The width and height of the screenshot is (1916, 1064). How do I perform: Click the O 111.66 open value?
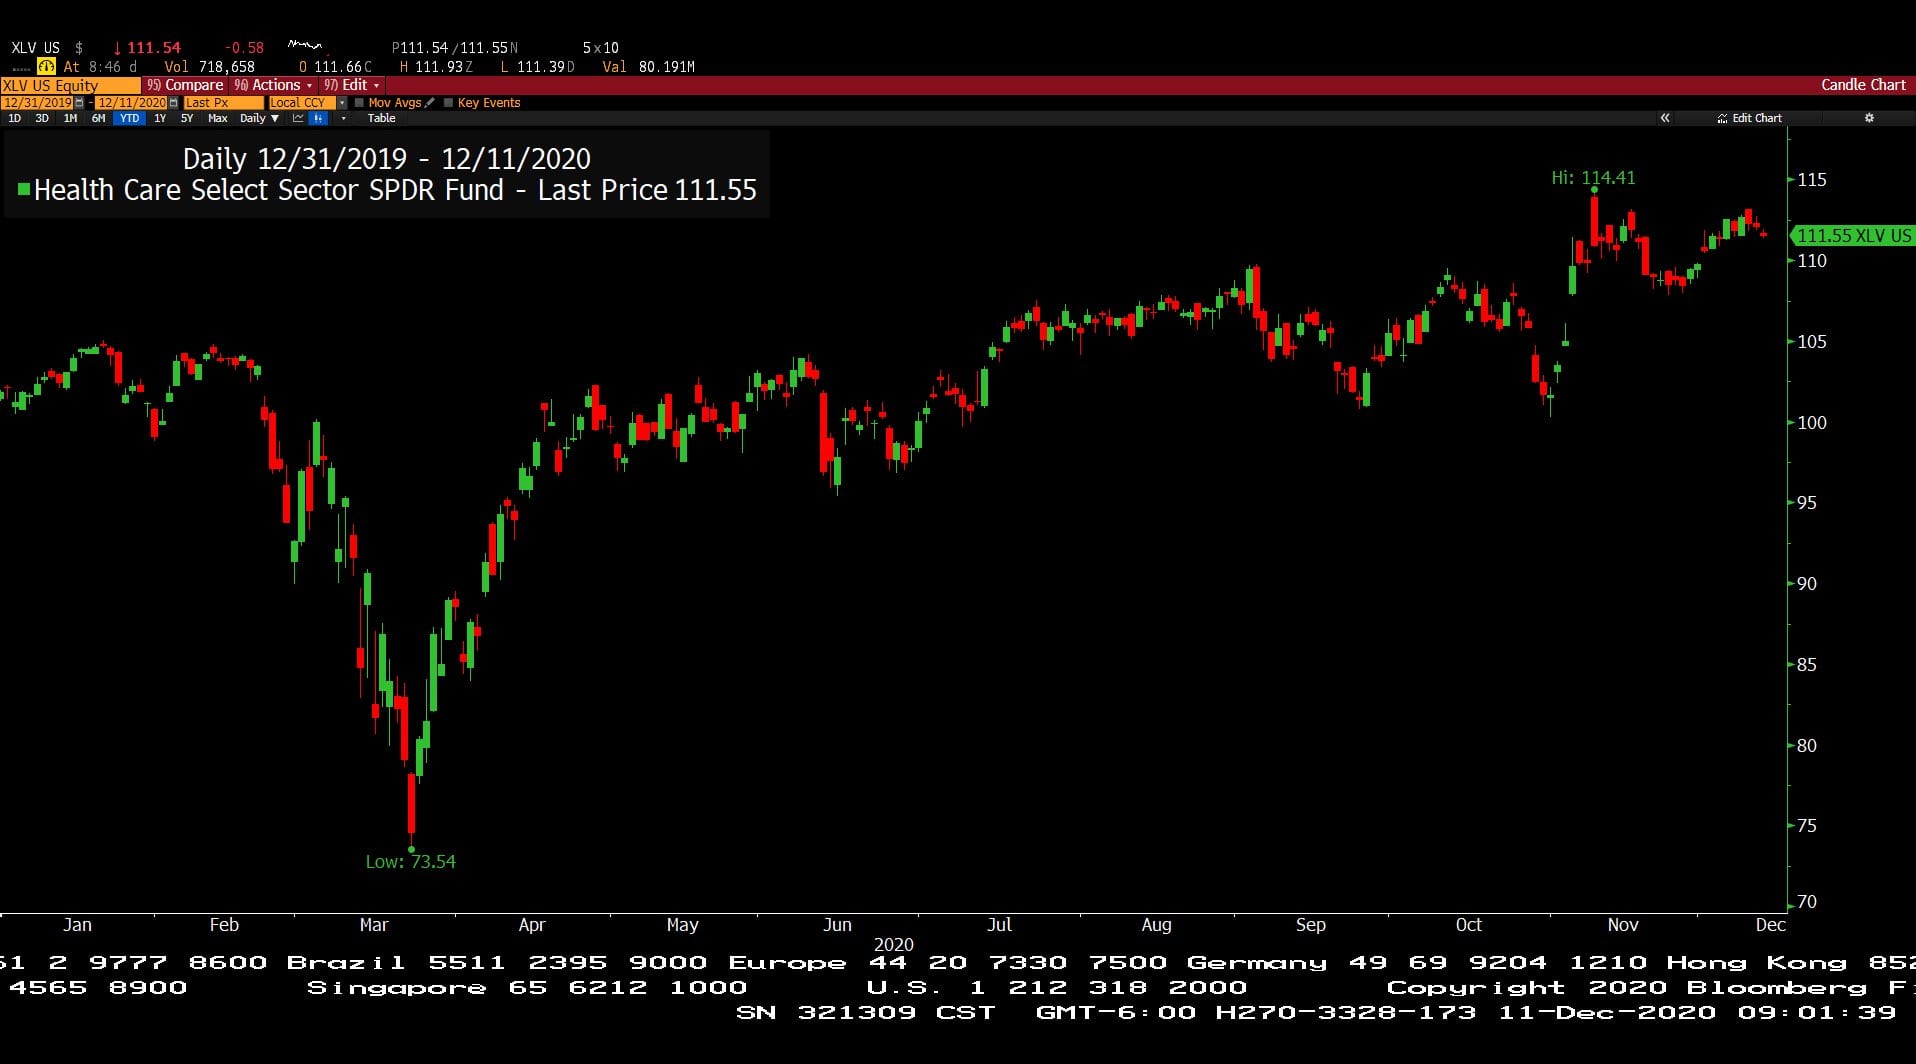tap(335, 67)
